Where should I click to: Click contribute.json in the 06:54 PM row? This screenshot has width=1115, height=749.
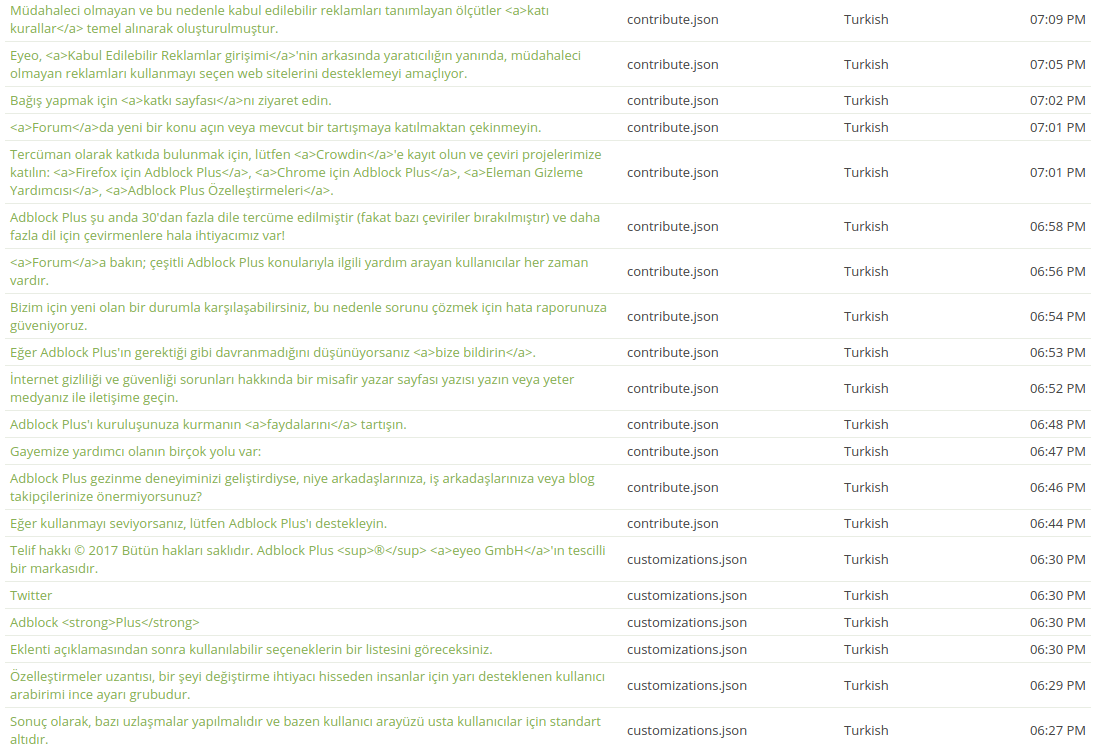[x=673, y=317]
